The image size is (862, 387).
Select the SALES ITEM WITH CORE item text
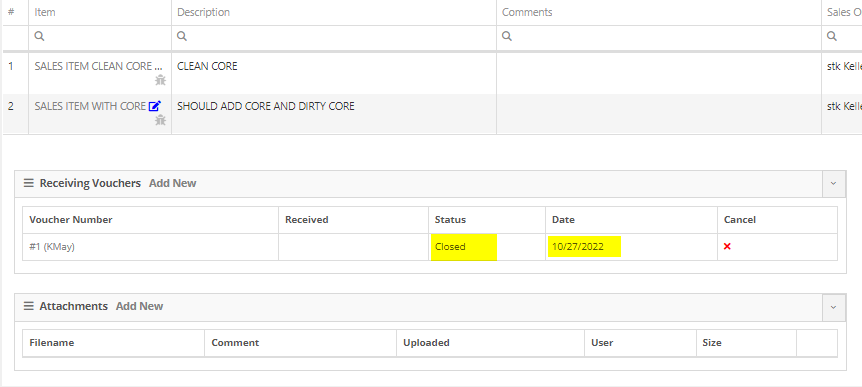point(90,106)
